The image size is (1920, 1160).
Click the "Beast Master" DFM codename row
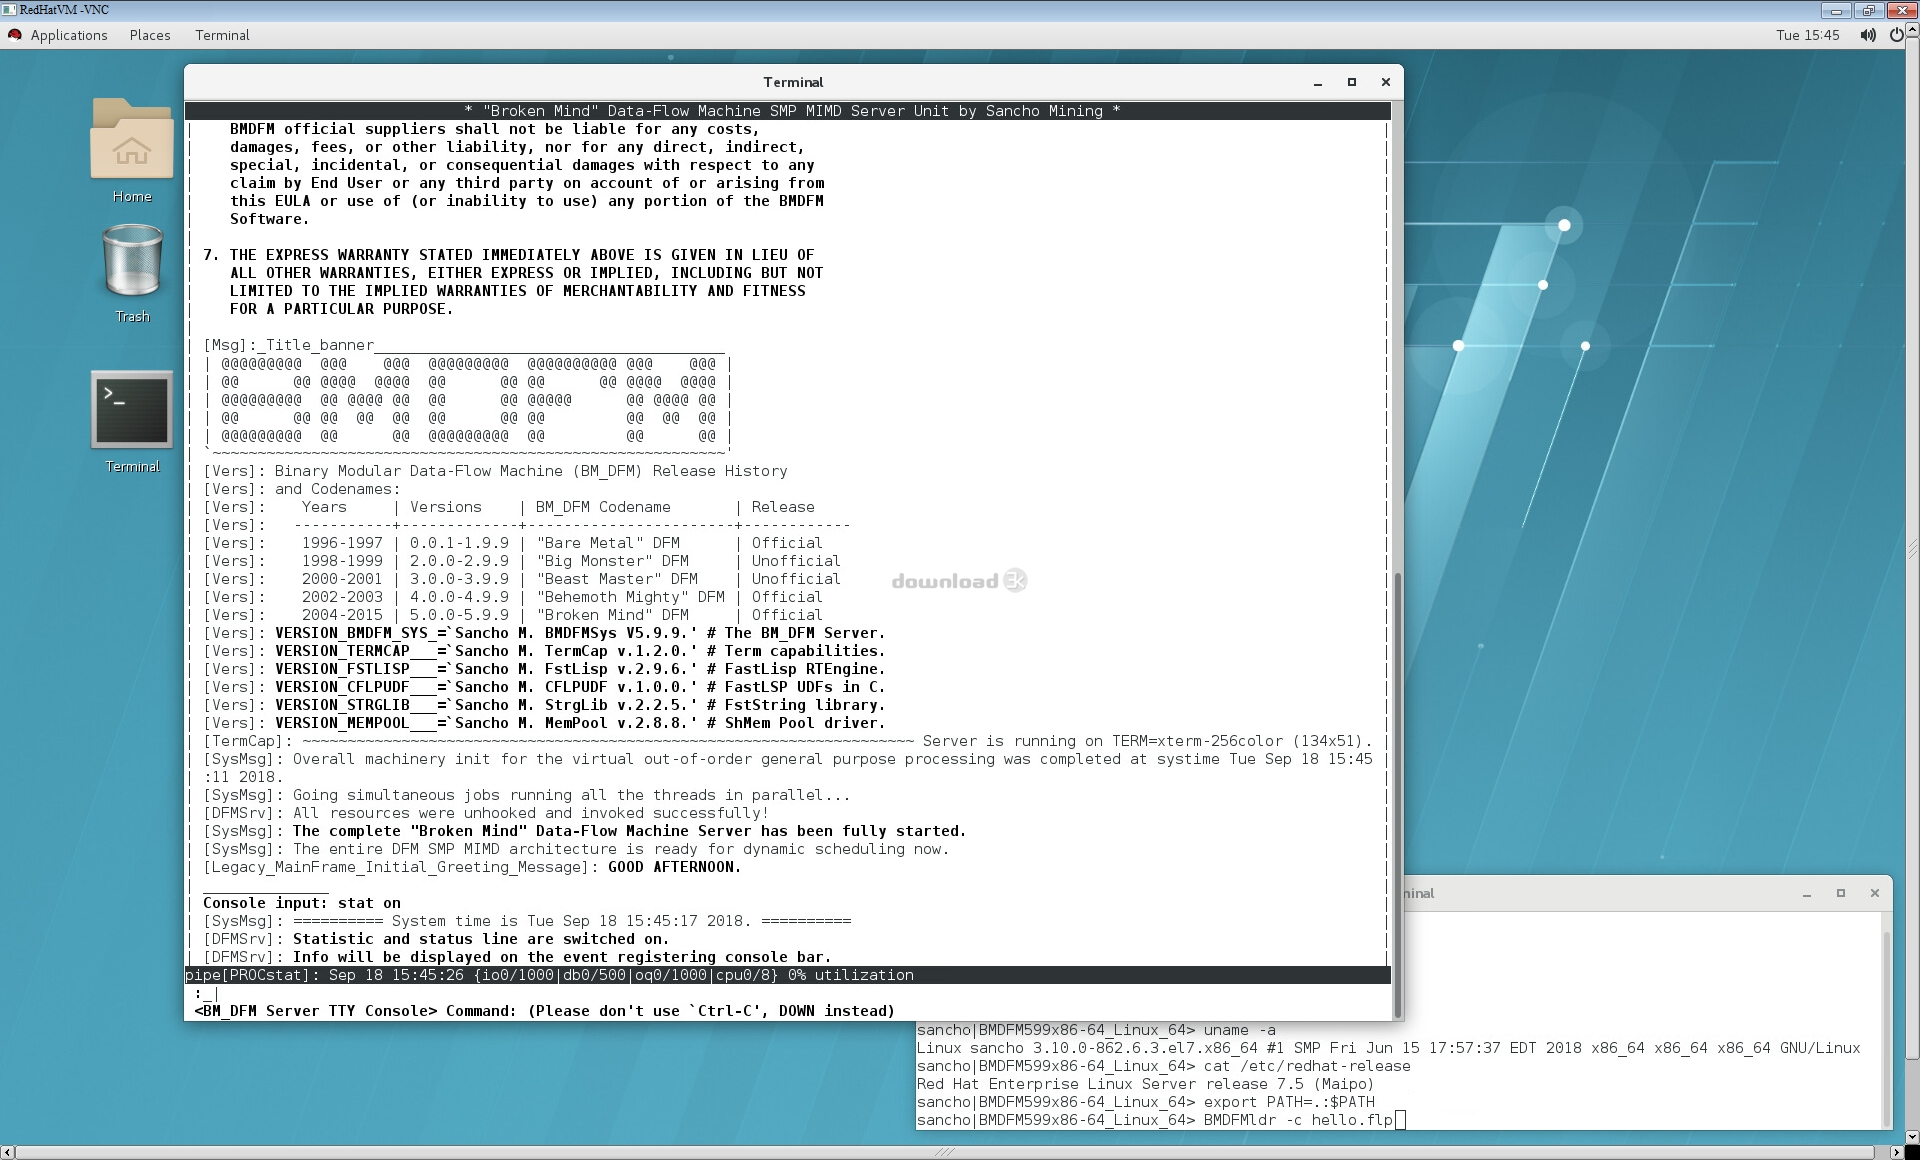tap(522, 579)
